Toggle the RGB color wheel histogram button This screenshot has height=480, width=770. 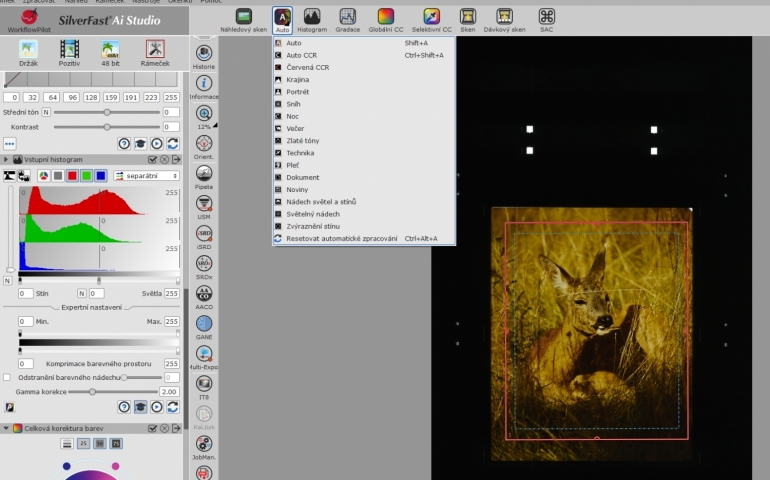click(x=44, y=175)
